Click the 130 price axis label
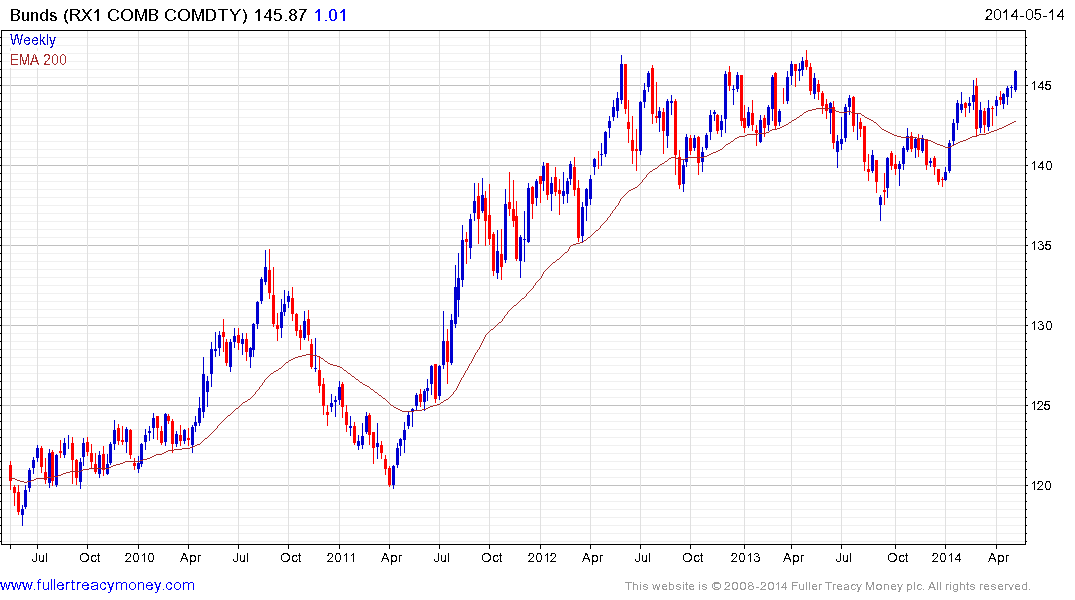Viewport: 1075px width, 600px height. tap(1043, 326)
